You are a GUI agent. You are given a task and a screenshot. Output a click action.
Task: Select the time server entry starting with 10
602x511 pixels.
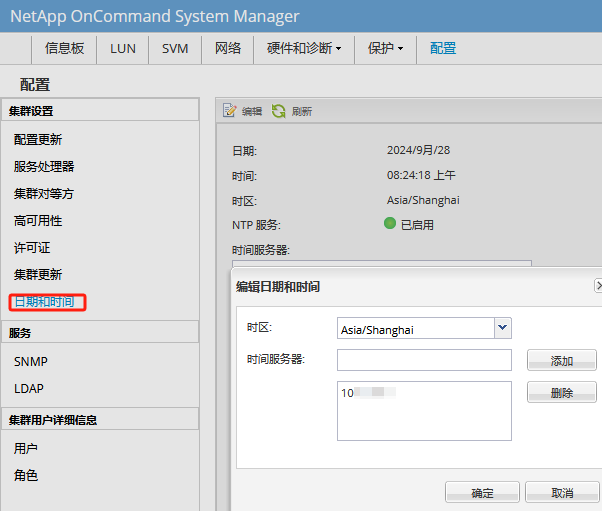[369, 393]
